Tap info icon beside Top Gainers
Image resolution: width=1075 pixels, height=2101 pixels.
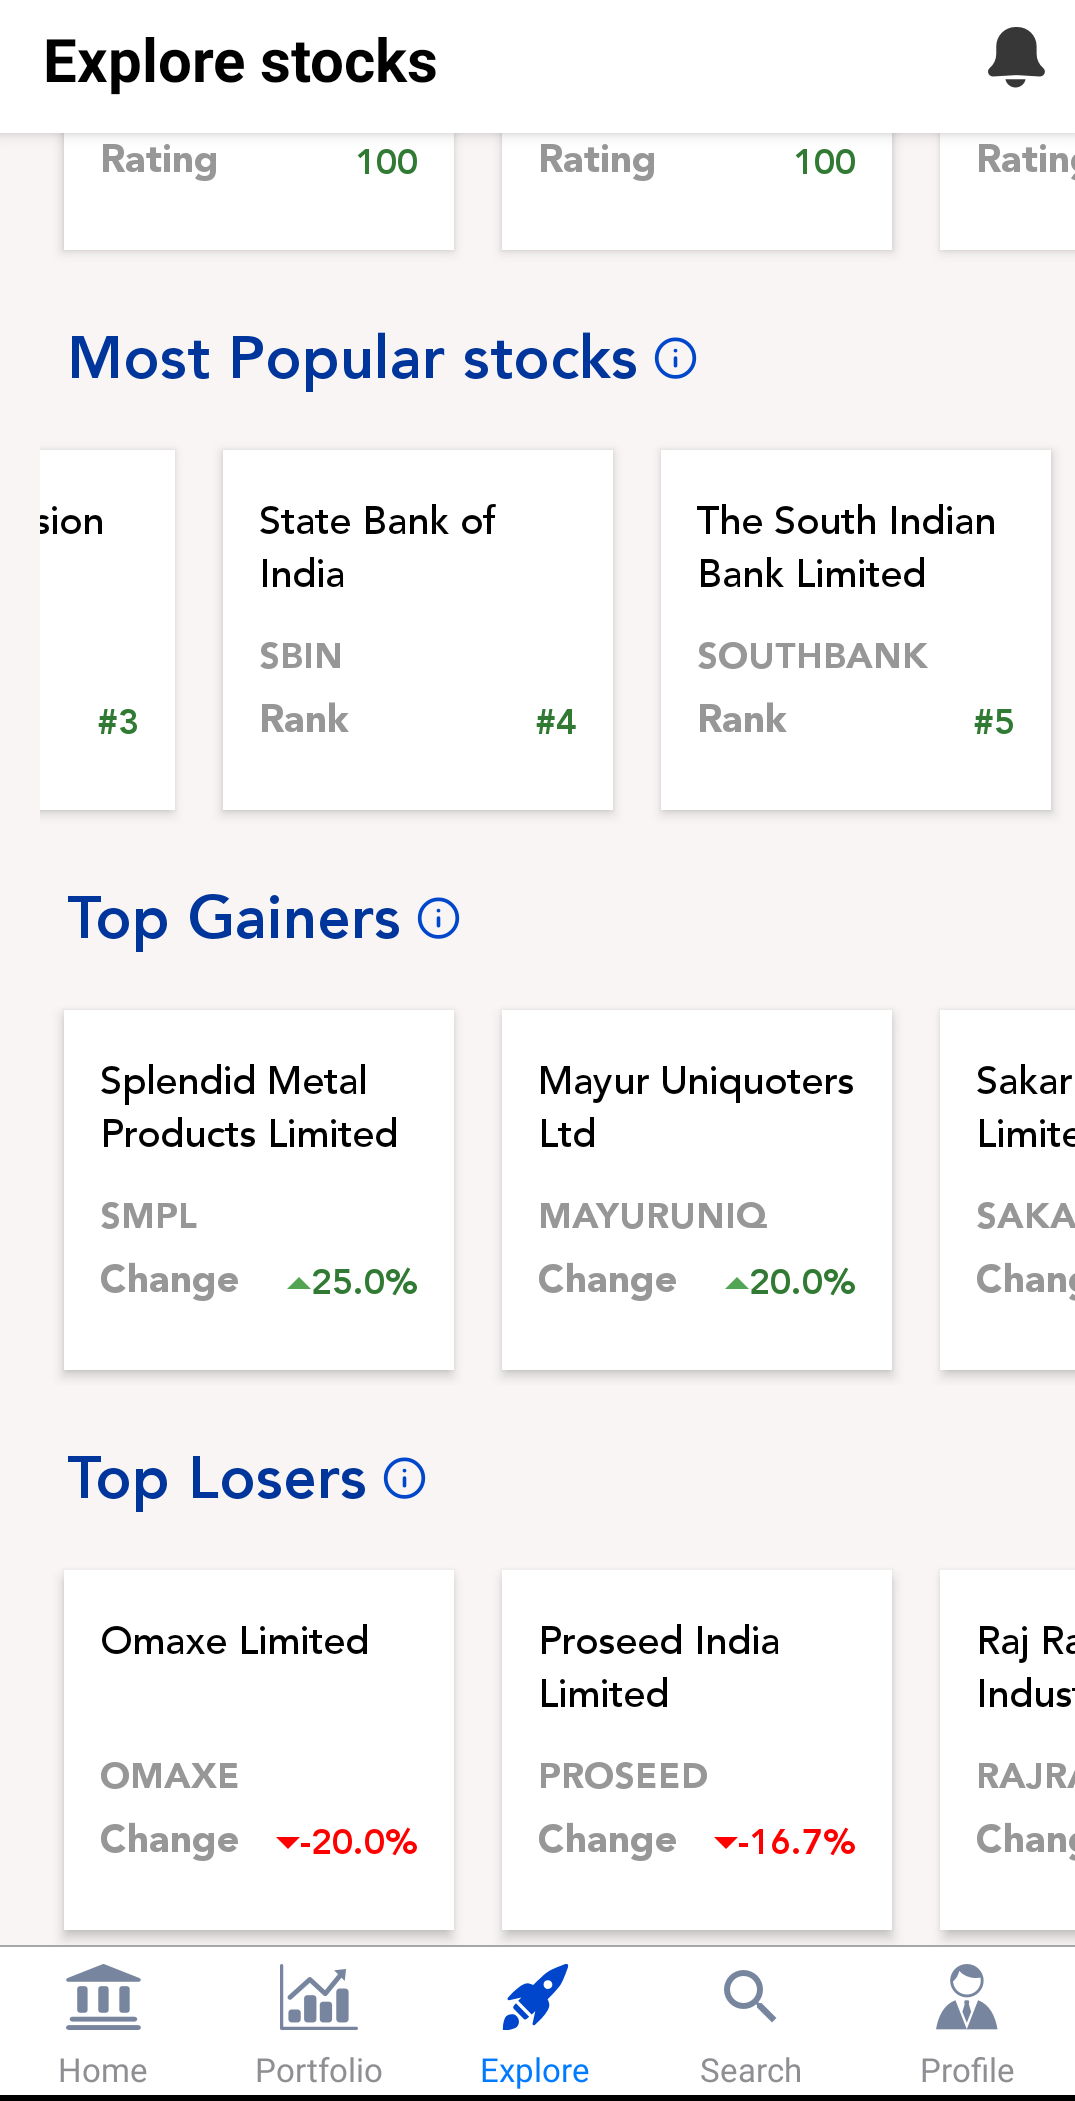(x=438, y=918)
